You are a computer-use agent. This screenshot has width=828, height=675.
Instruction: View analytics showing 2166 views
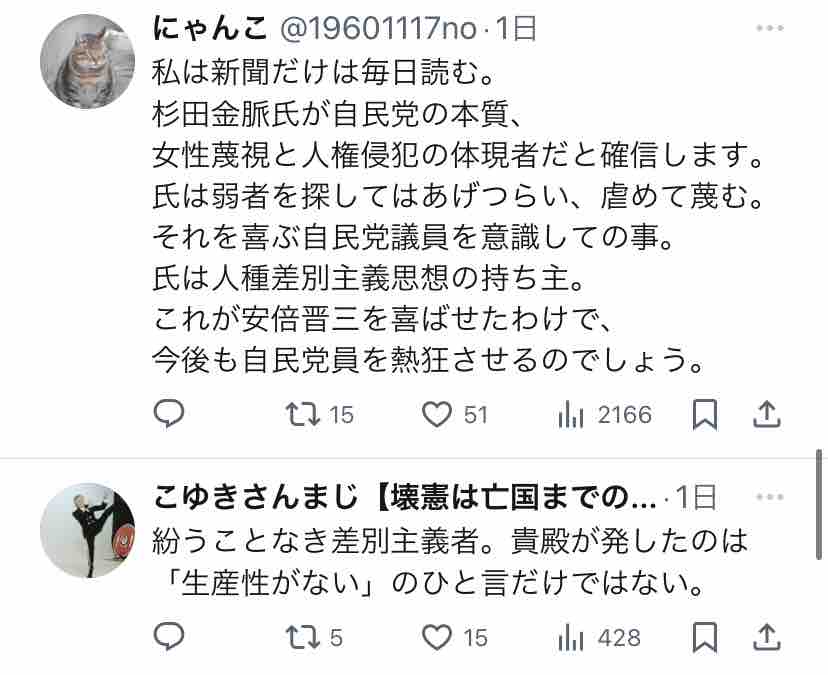605,415
